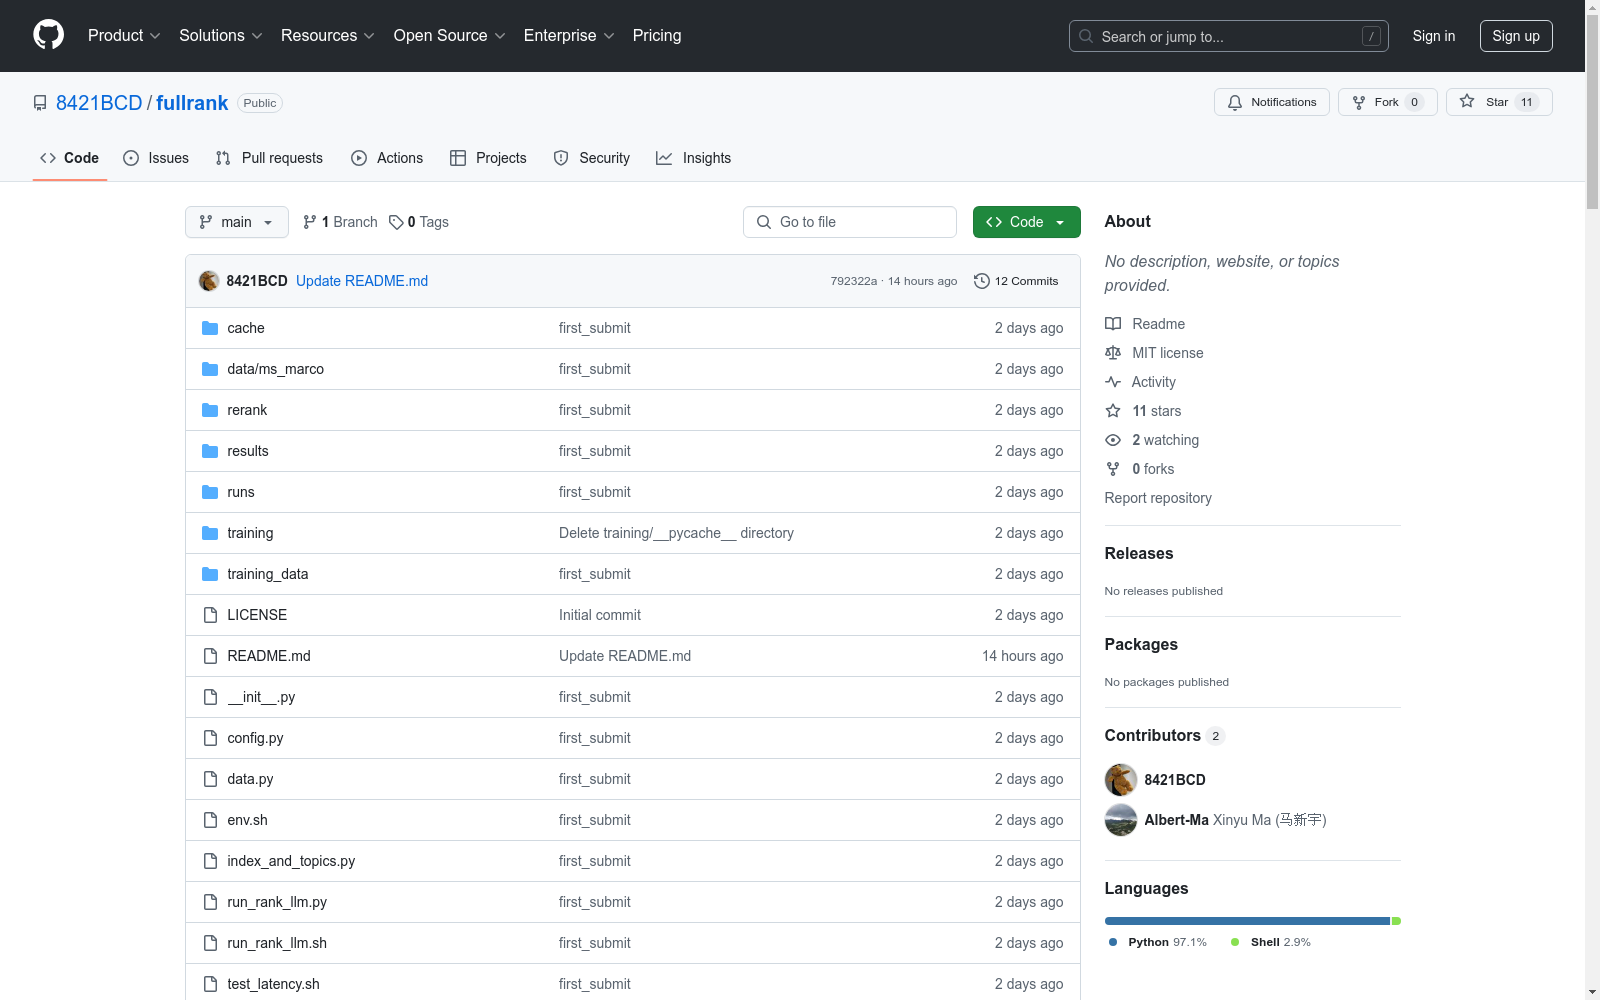Image resolution: width=1600 pixels, height=1000 pixels.
Task: Fork this repository
Action: tap(1387, 102)
